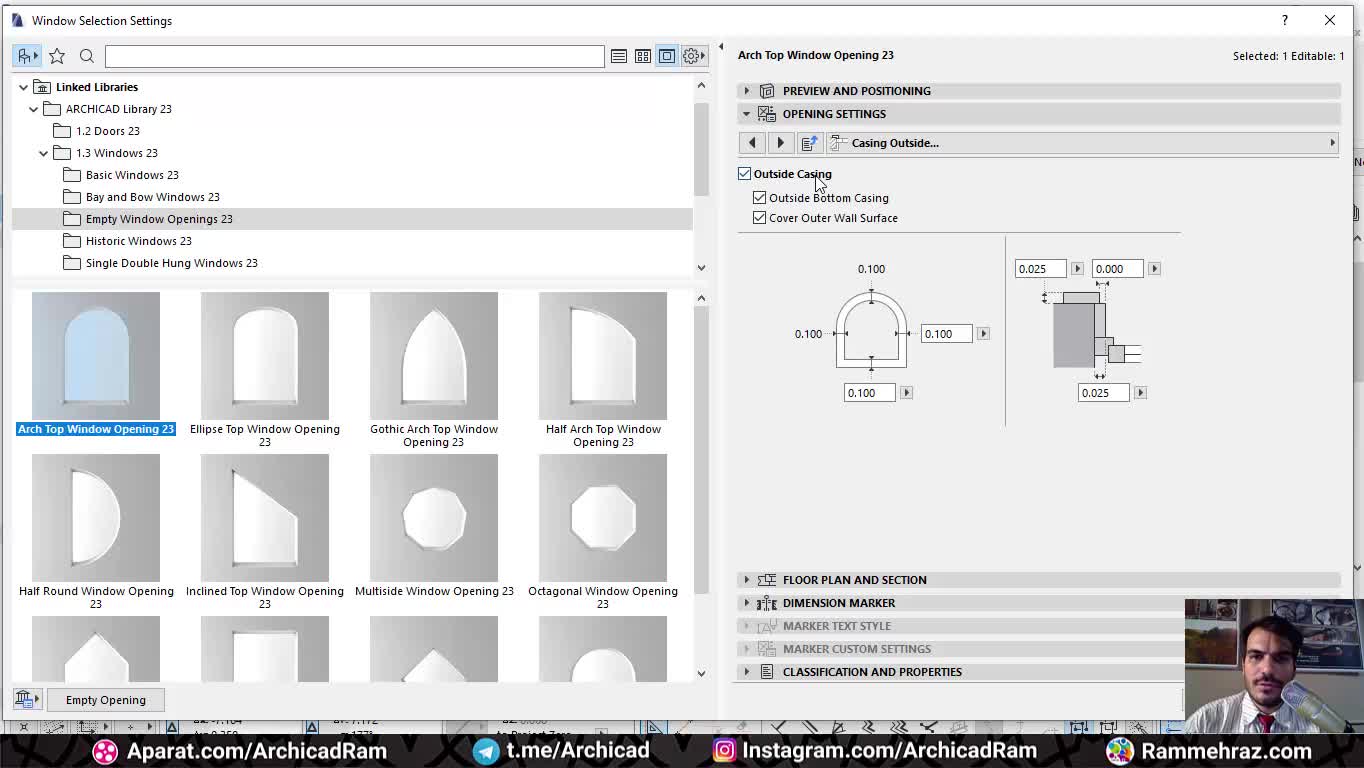Open the help question mark button
This screenshot has height=768, width=1364.
[1284, 20]
